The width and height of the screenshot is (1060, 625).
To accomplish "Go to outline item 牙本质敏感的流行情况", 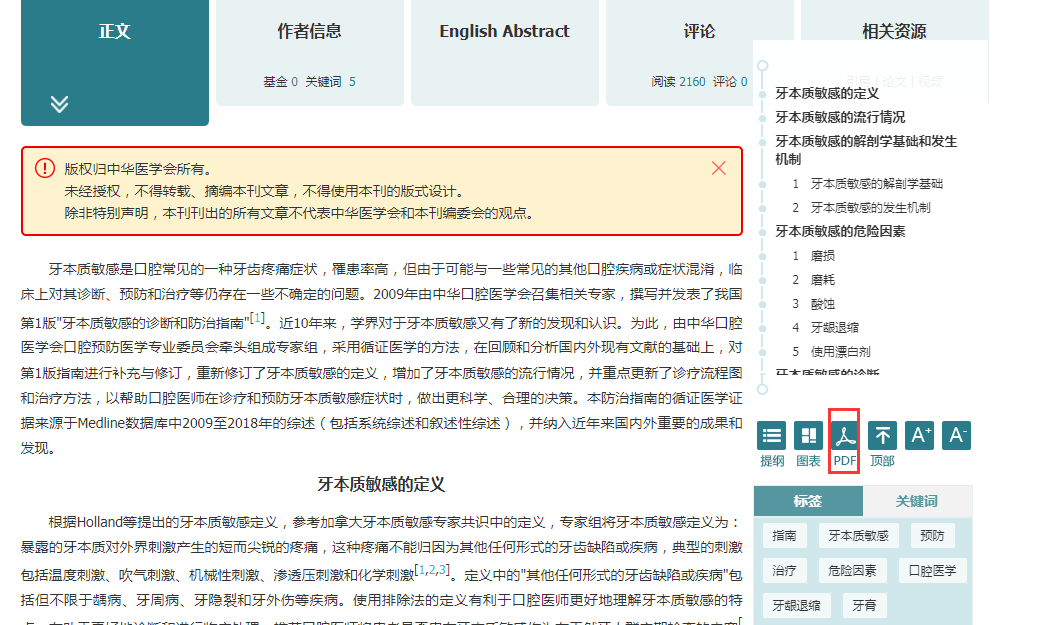I will (840, 117).
